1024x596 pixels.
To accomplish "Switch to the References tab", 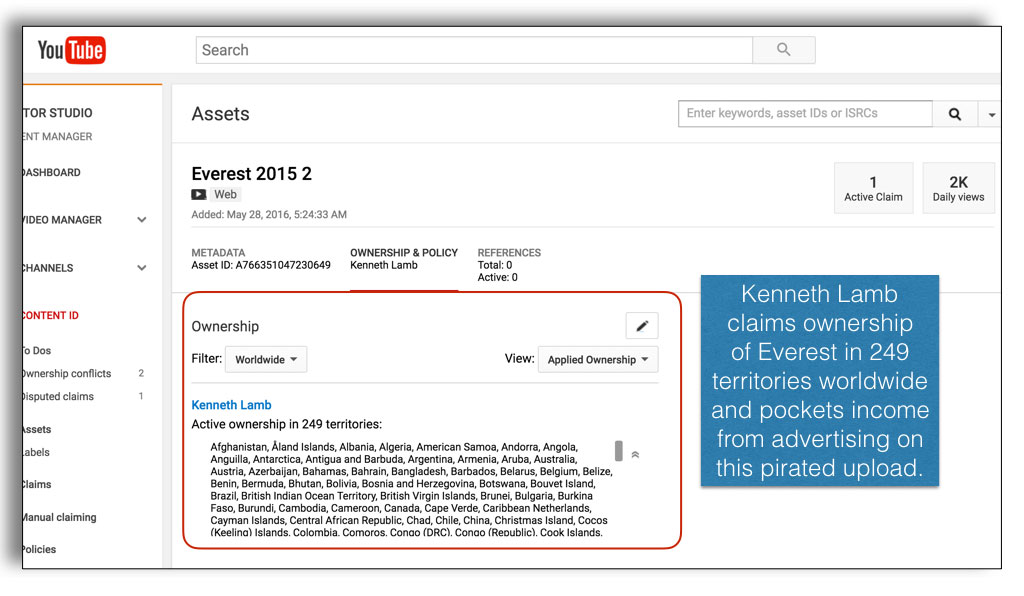I will point(509,264).
